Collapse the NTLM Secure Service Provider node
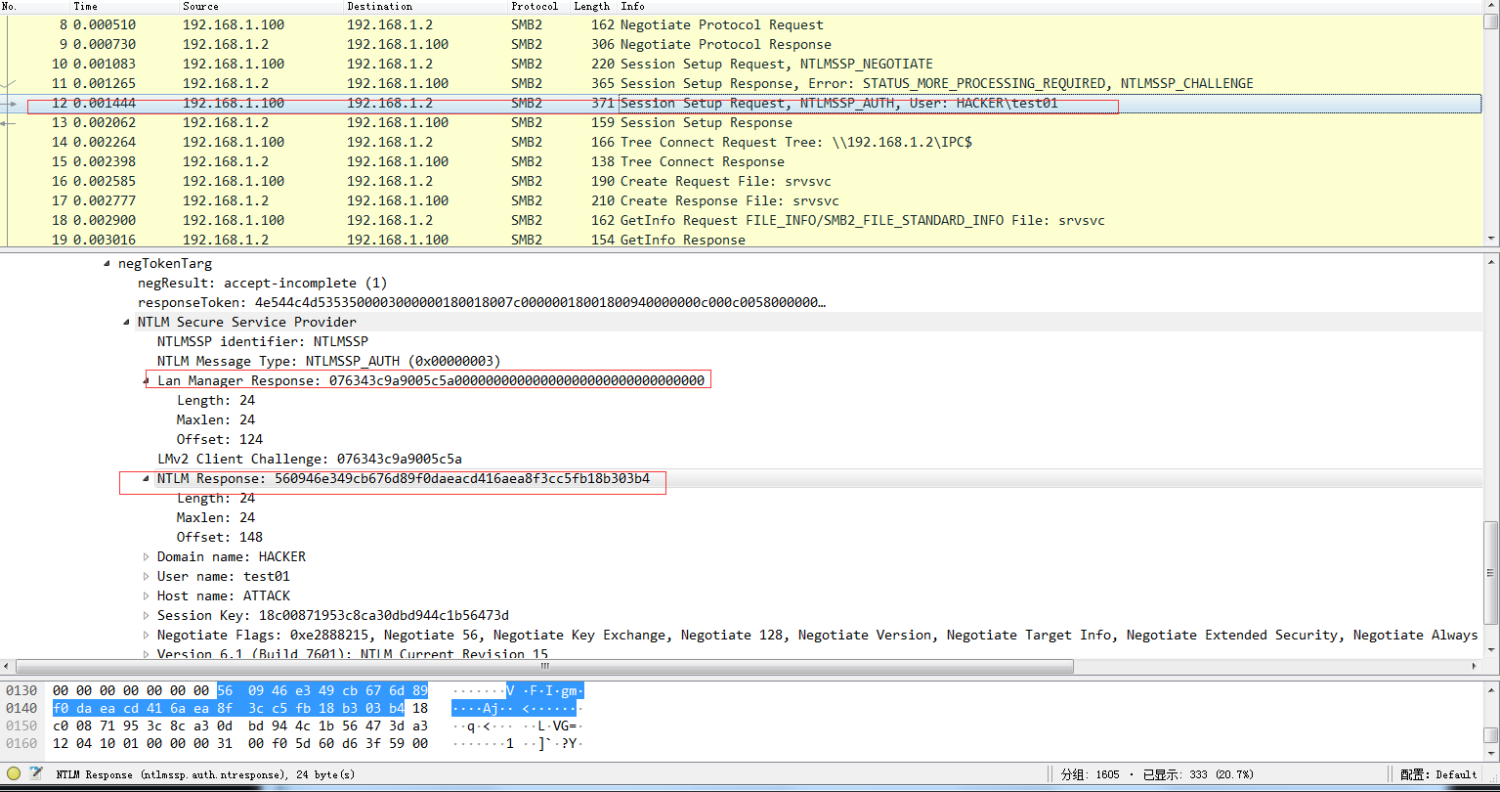The height and width of the screenshot is (792, 1500). tap(127, 322)
